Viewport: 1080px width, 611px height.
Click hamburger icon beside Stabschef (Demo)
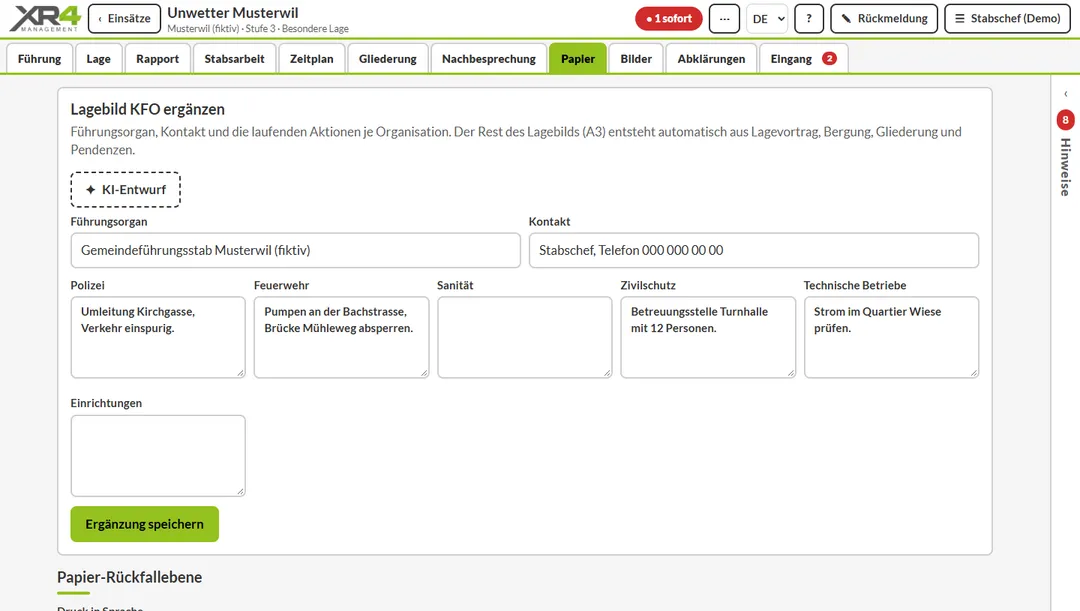tap(959, 19)
